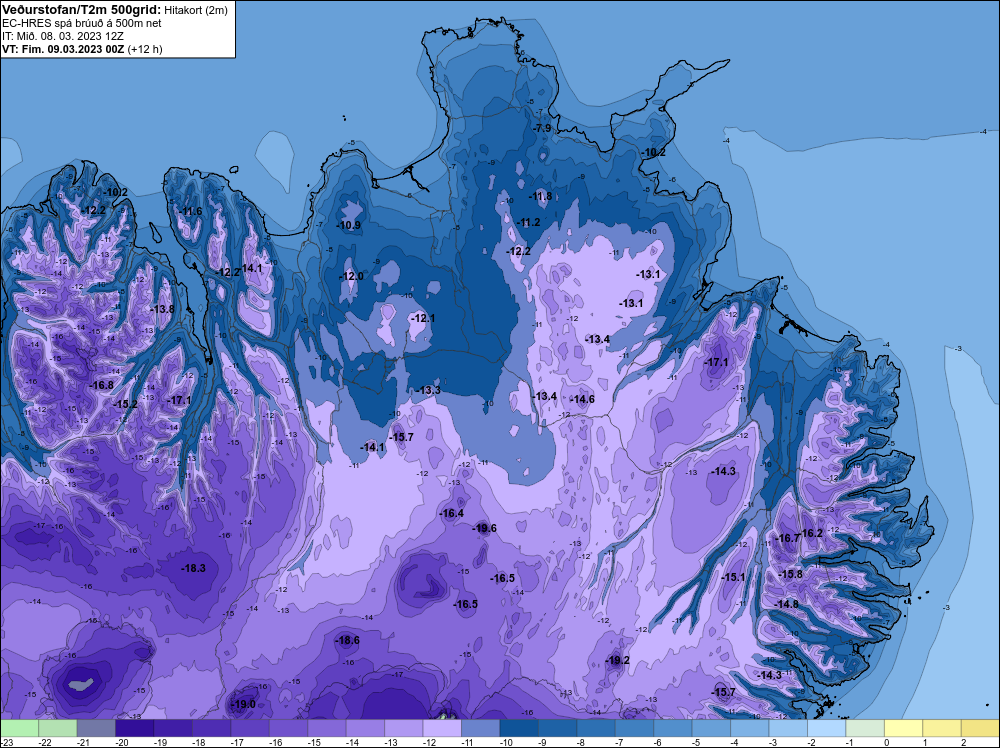This screenshot has height=748, width=1000.
Task: Pick the -2 legend color swatch
Action: (x=827, y=728)
